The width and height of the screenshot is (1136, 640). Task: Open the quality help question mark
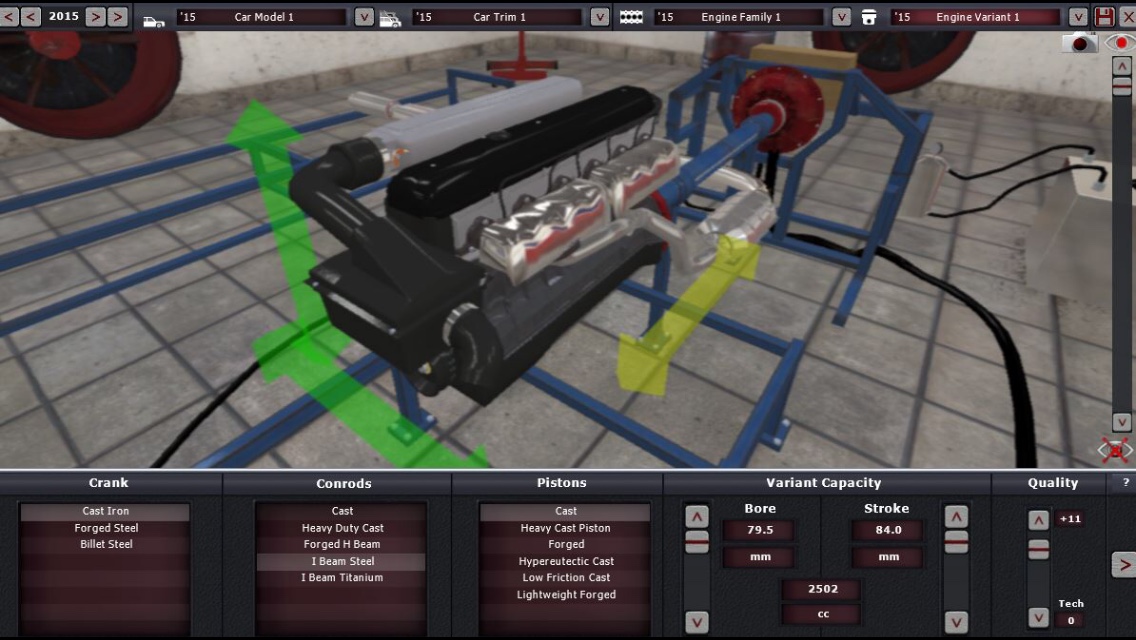coord(1125,482)
